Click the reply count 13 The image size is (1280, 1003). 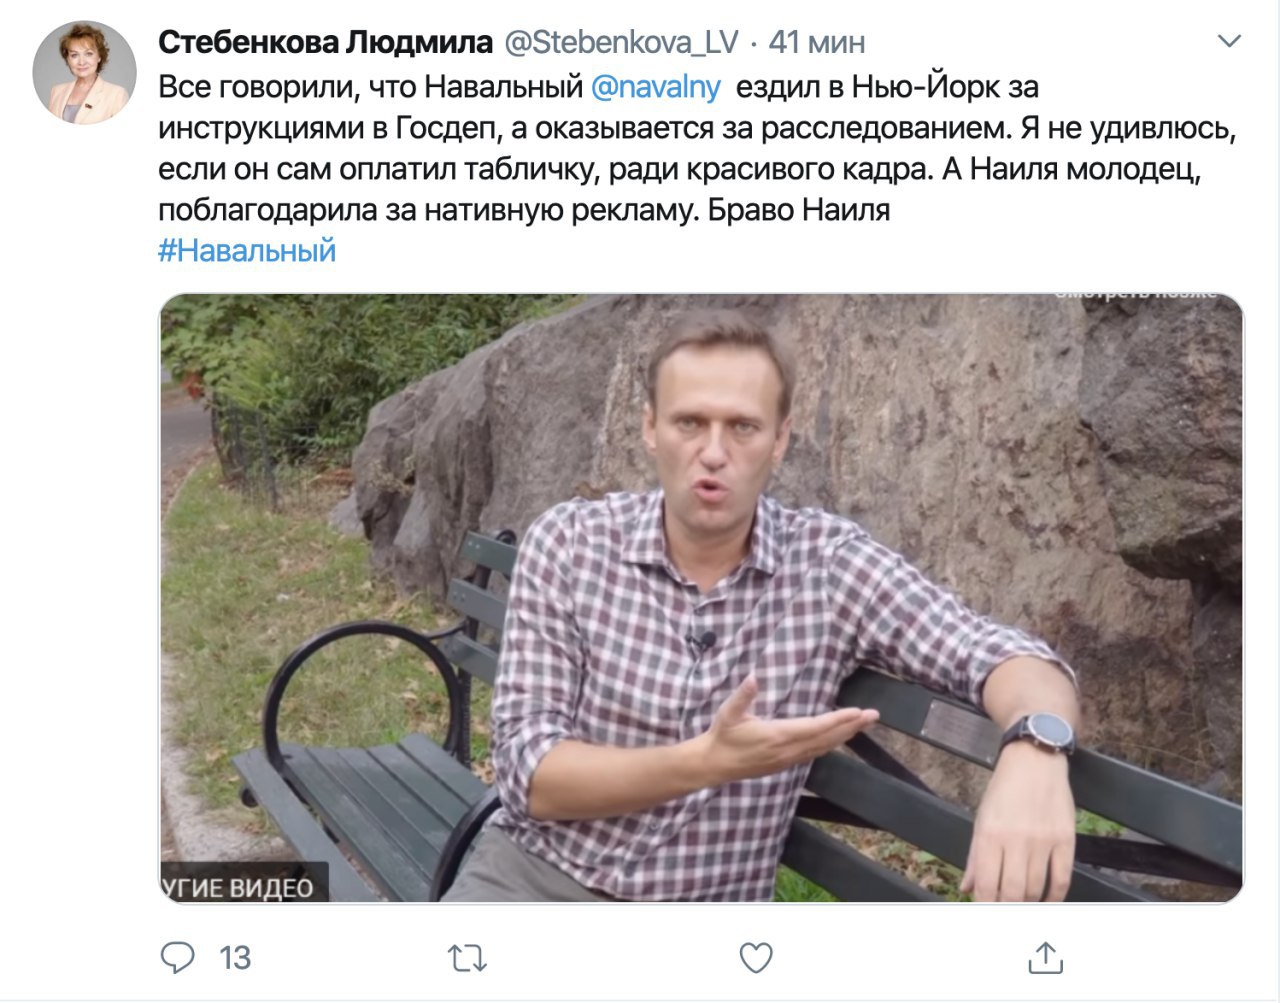point(235,958)
